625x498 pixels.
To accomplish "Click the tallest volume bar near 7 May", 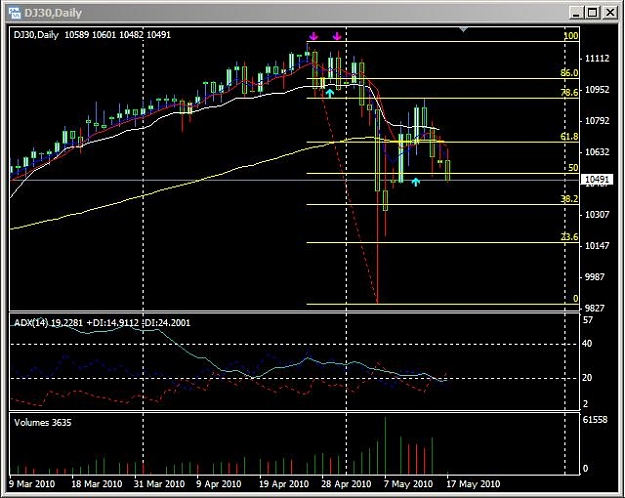I will pyautogui.click(x=385, y=445).
